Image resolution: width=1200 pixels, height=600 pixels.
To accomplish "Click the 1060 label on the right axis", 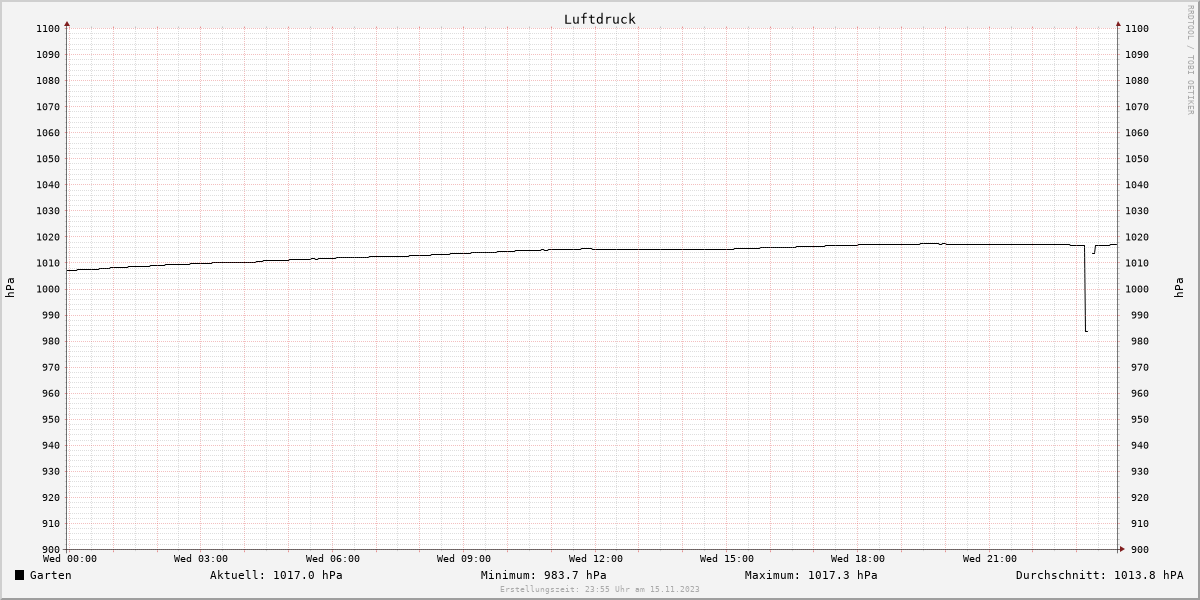I will coord(1137,133).
